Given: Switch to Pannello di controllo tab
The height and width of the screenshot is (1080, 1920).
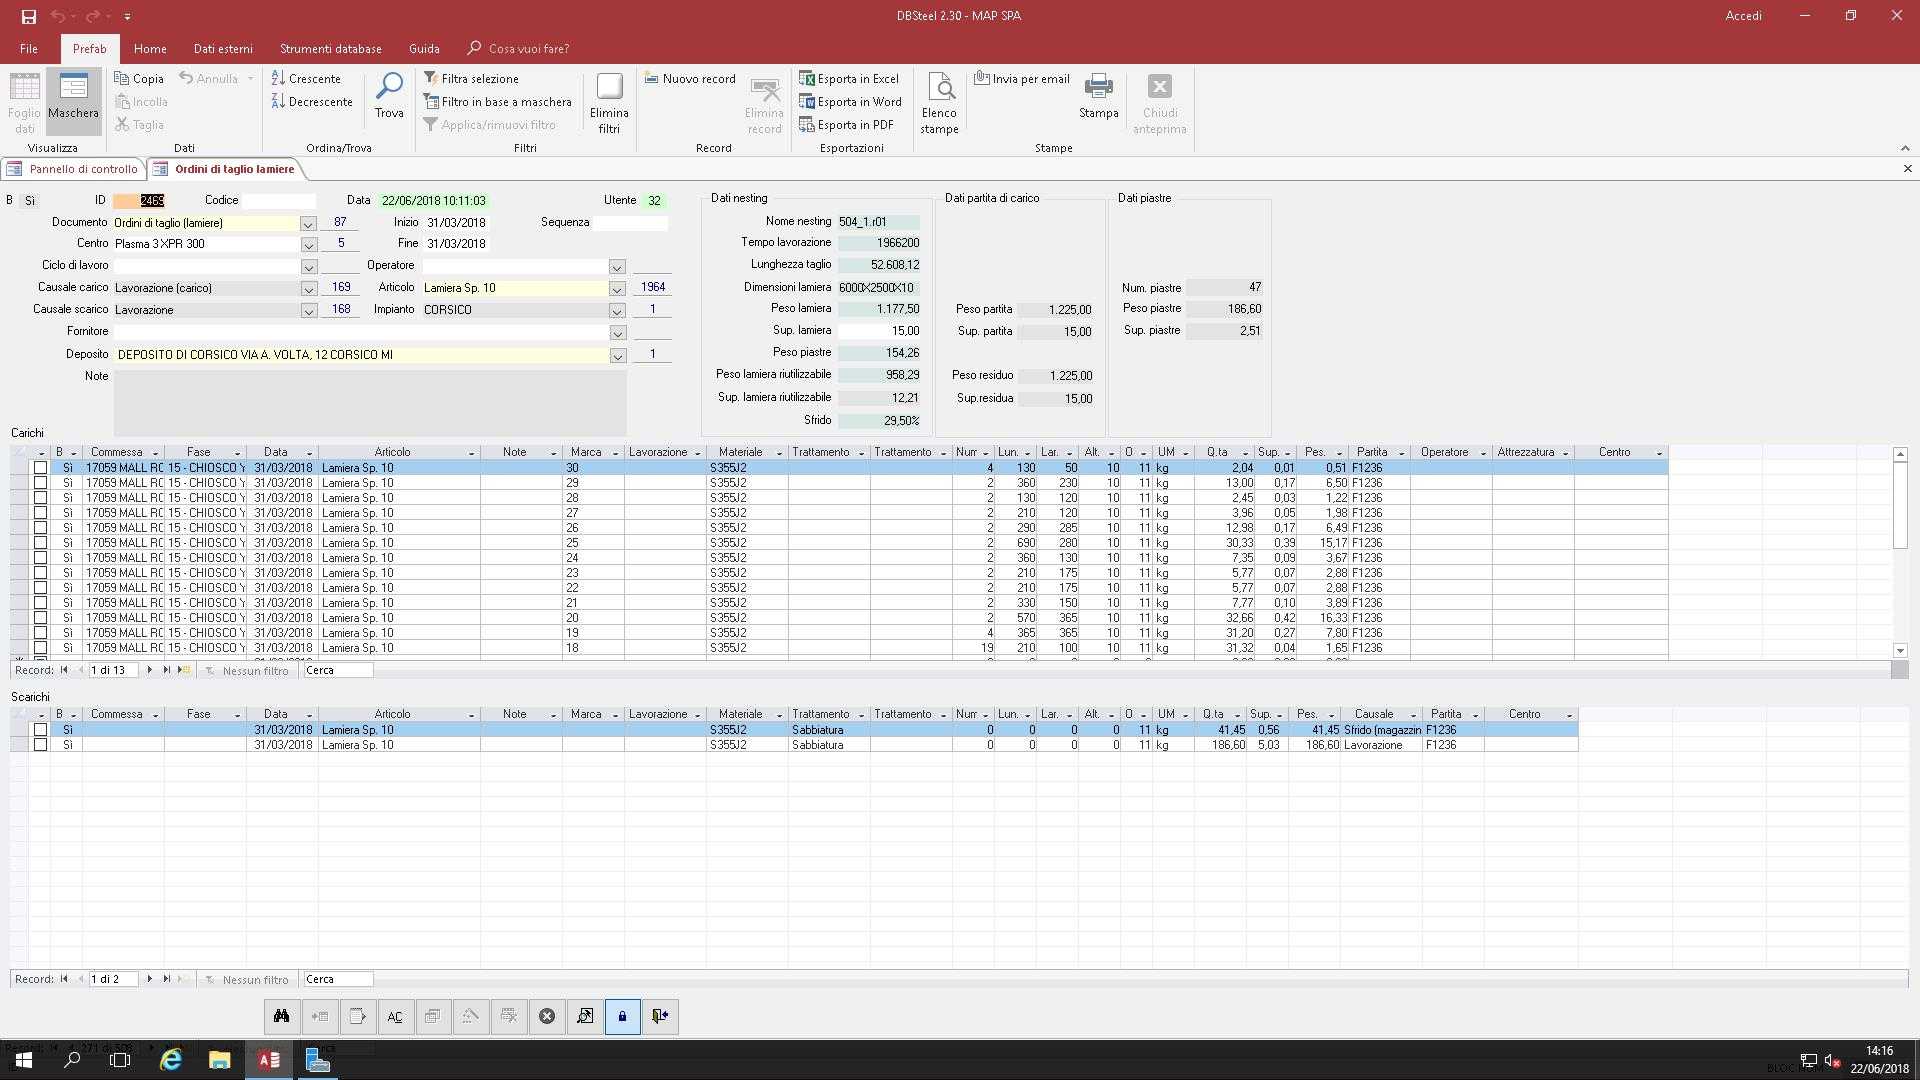Looking at the screenshot, I should point(74,169).
